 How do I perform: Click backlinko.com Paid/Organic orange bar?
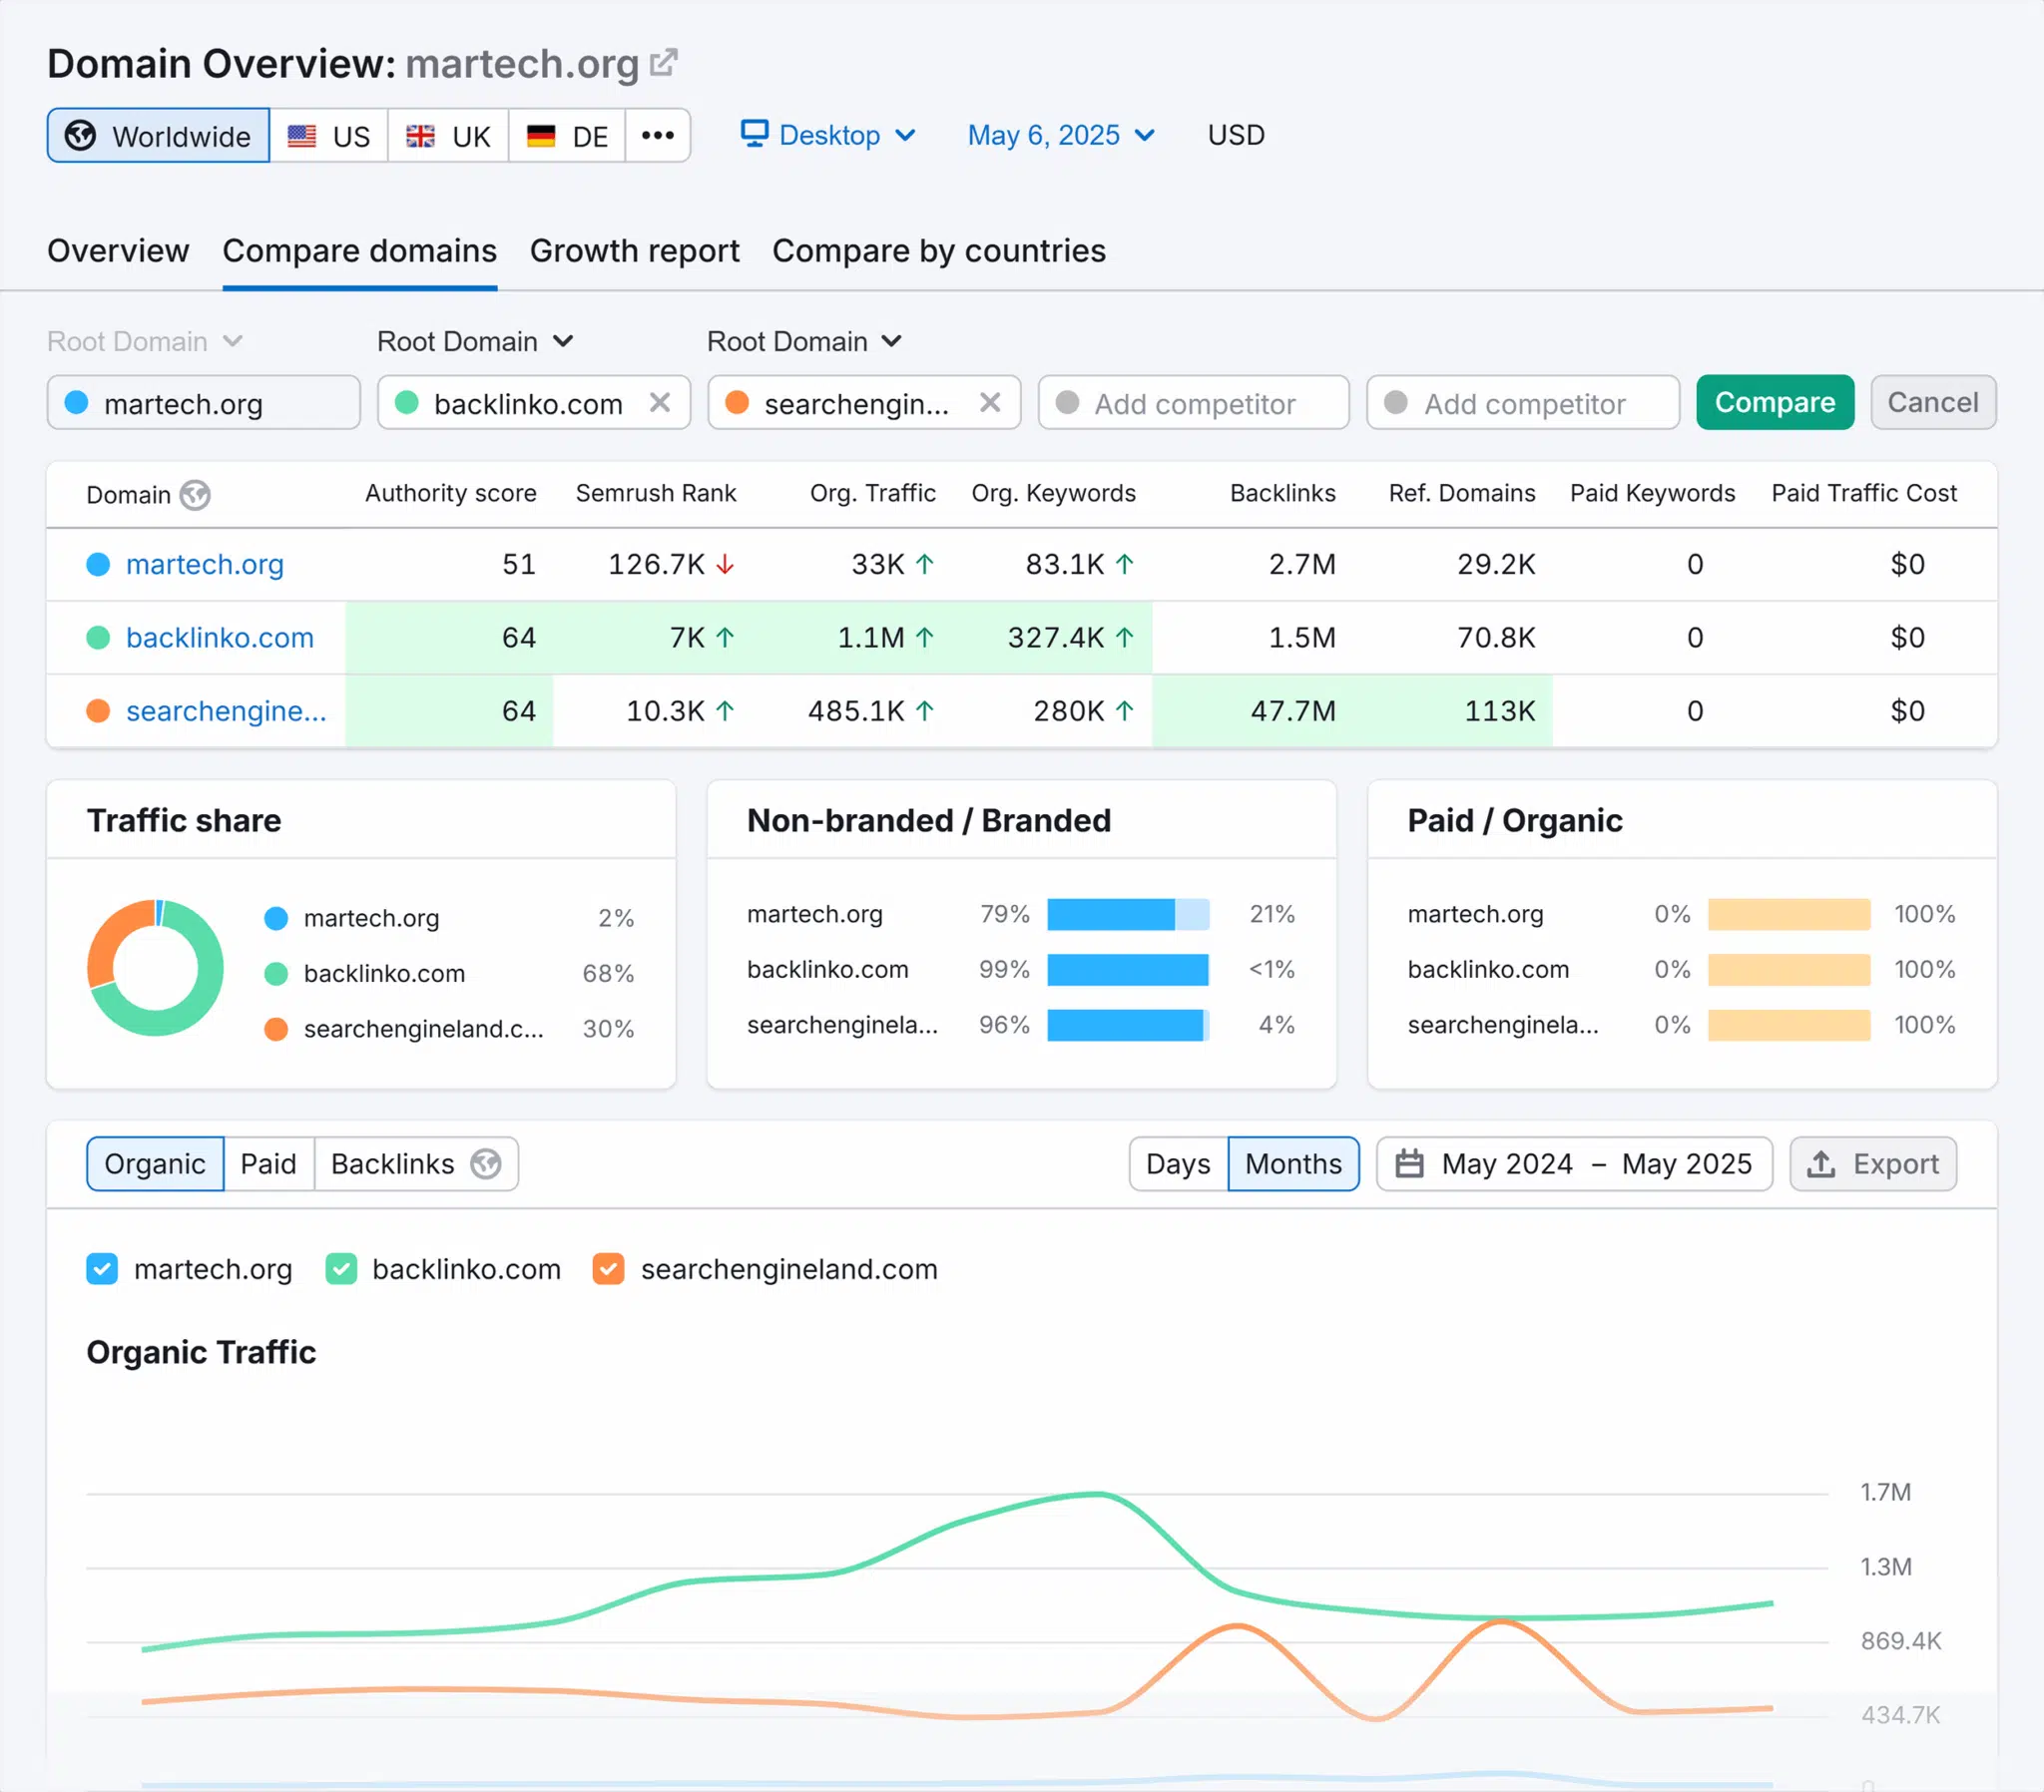coord(1789,970)
